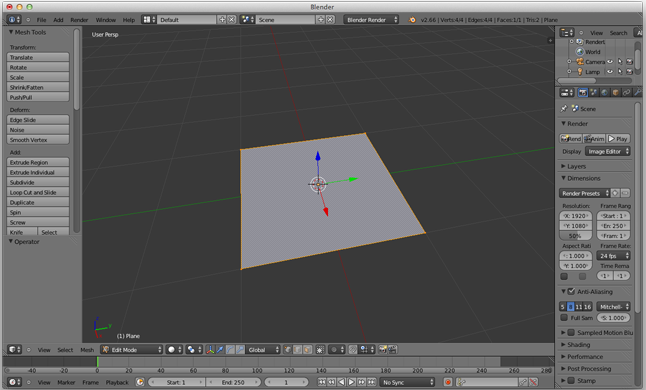The height and width of the screenshot is (390, 646).
Task: Hide the Camera with its eye icon
Action: [x=610, y=62]
